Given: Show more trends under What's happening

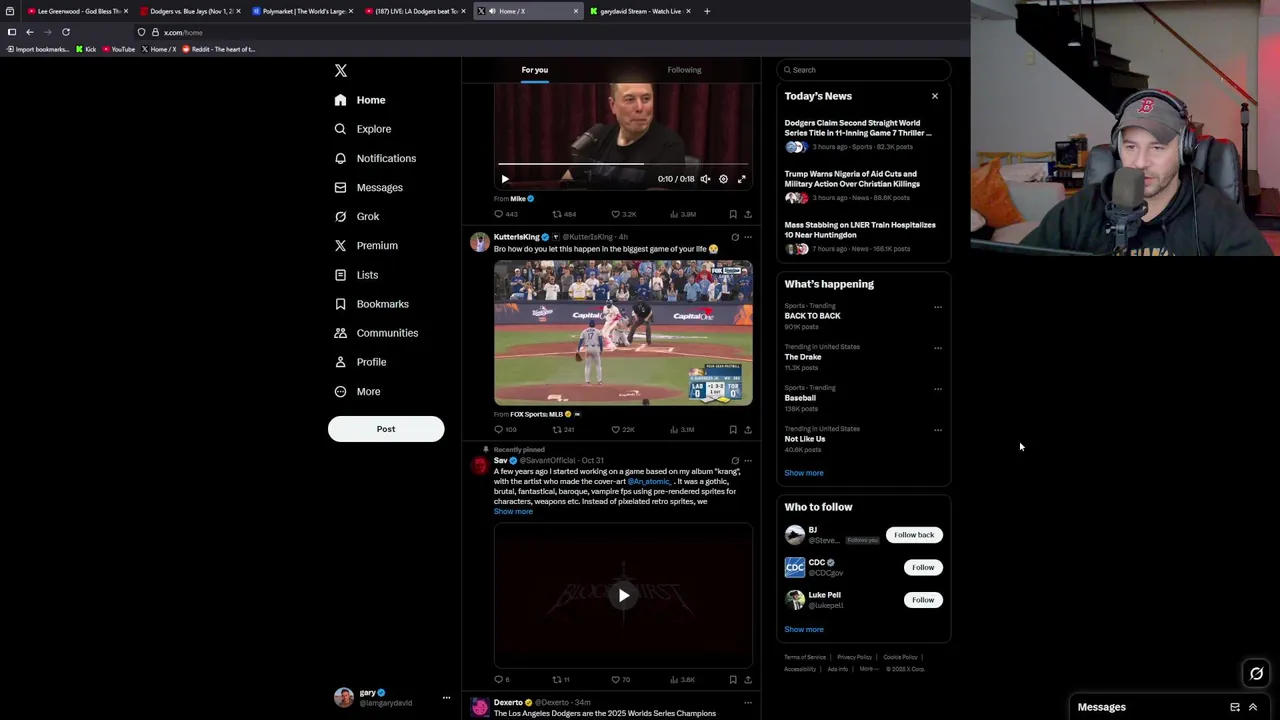Looking at the screenshot, I should pyautogui.click(x=804, y=473).
